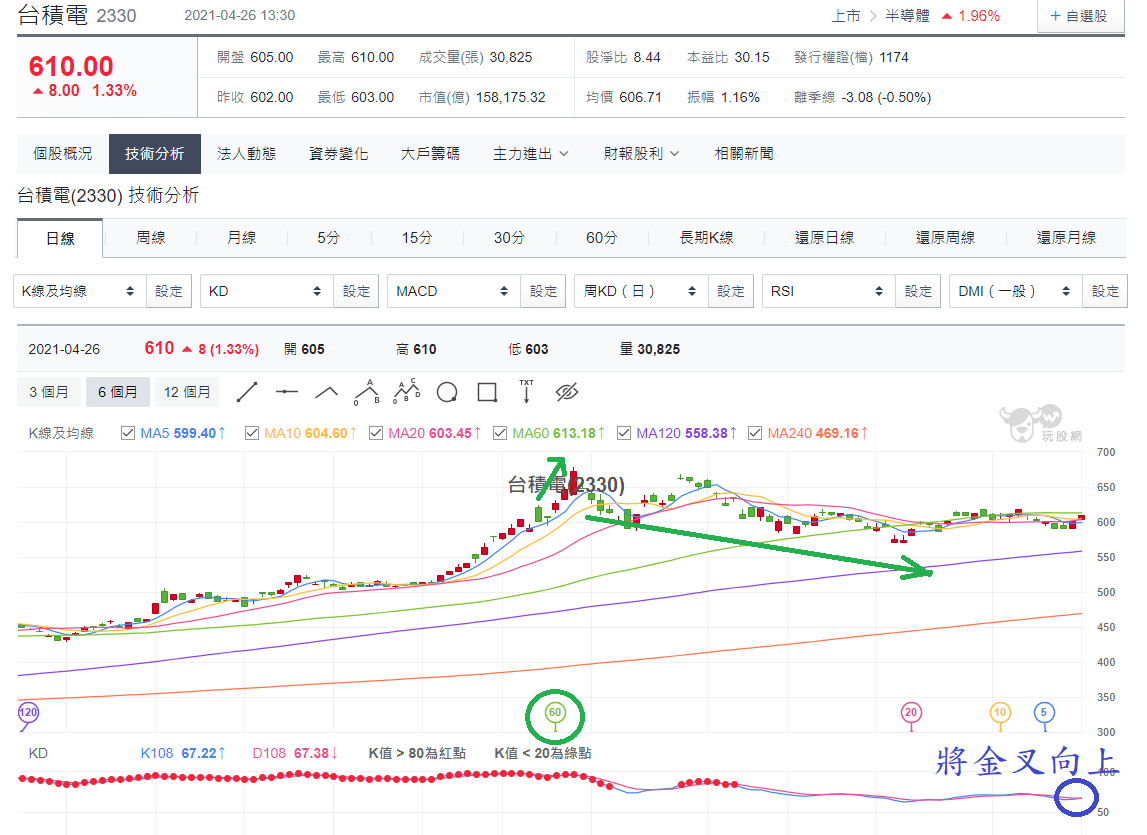Select the rectangle drawing tool

[x=487, y=393]
